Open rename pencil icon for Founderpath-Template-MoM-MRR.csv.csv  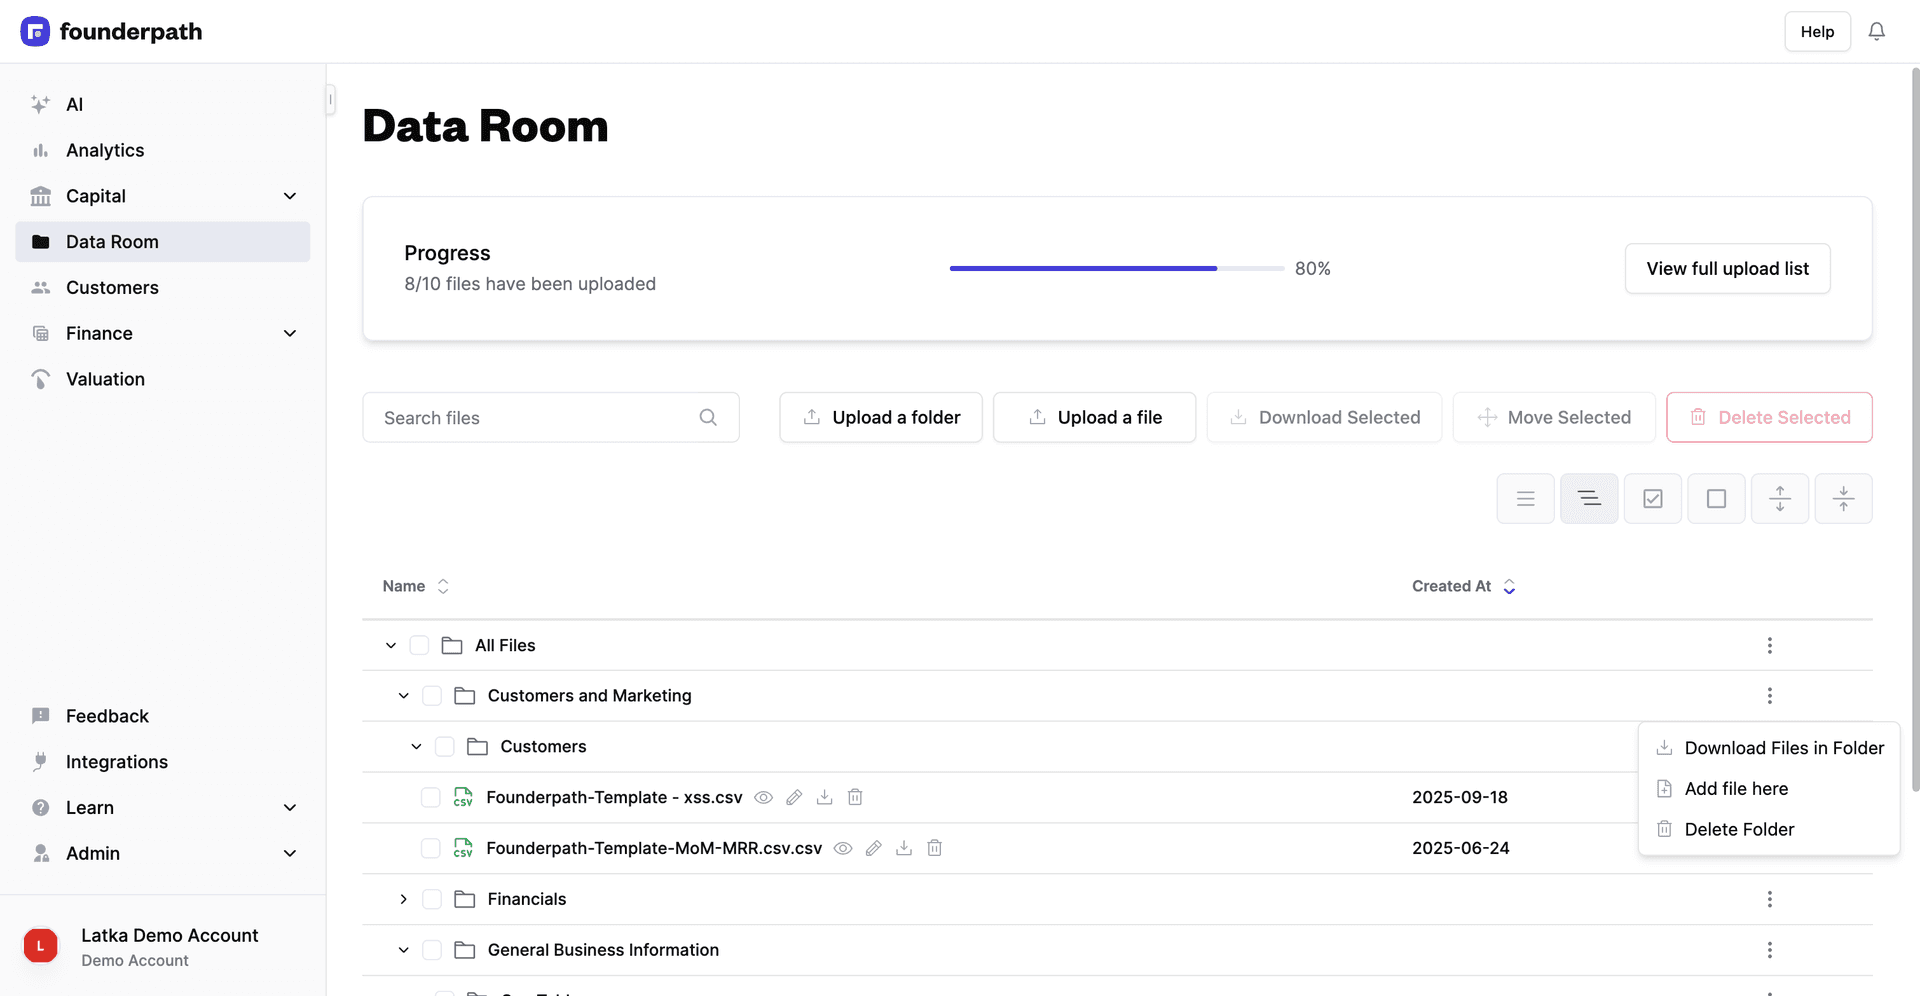point(873,847)
